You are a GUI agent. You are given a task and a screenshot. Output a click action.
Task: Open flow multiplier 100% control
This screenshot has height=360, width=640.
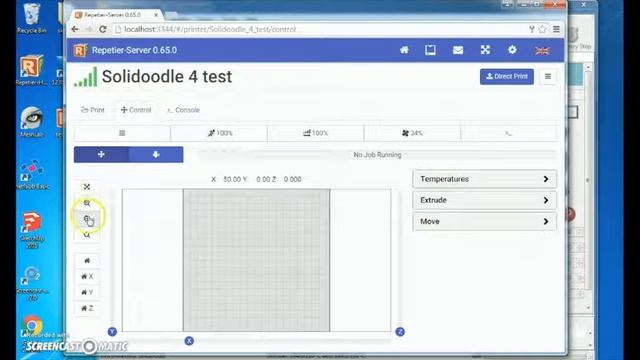pos(316,133)
